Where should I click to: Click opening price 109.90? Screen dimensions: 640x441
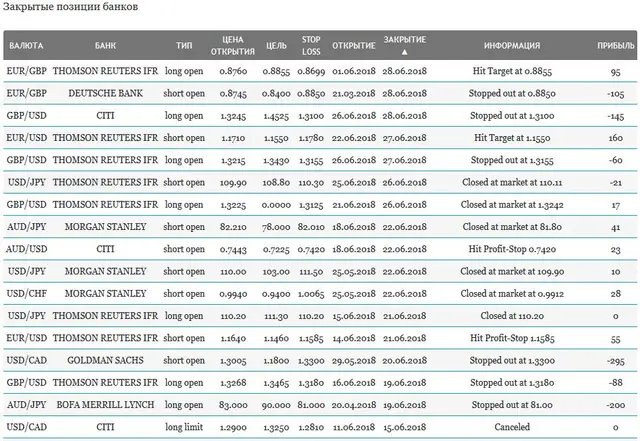click(233, 183)
